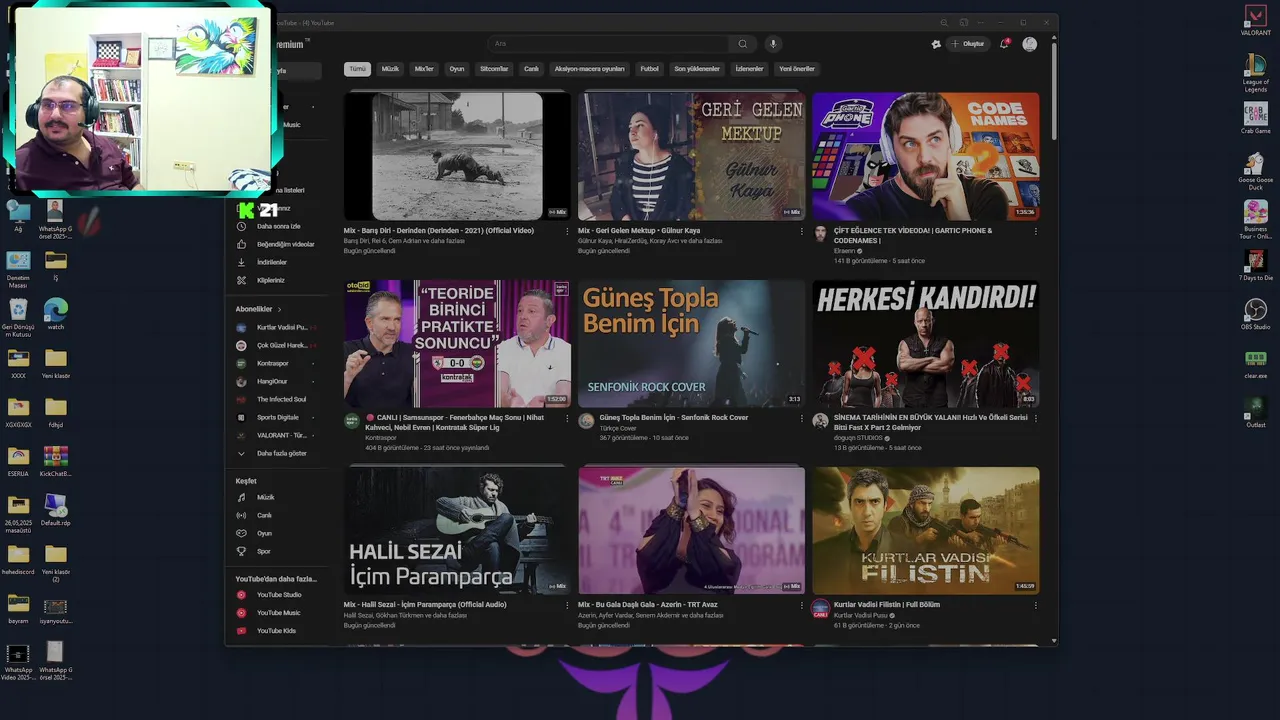Viewport: 1280px width, 720px height.
Task: Open YouTube Kids link
Action: [x=277, y=631]
